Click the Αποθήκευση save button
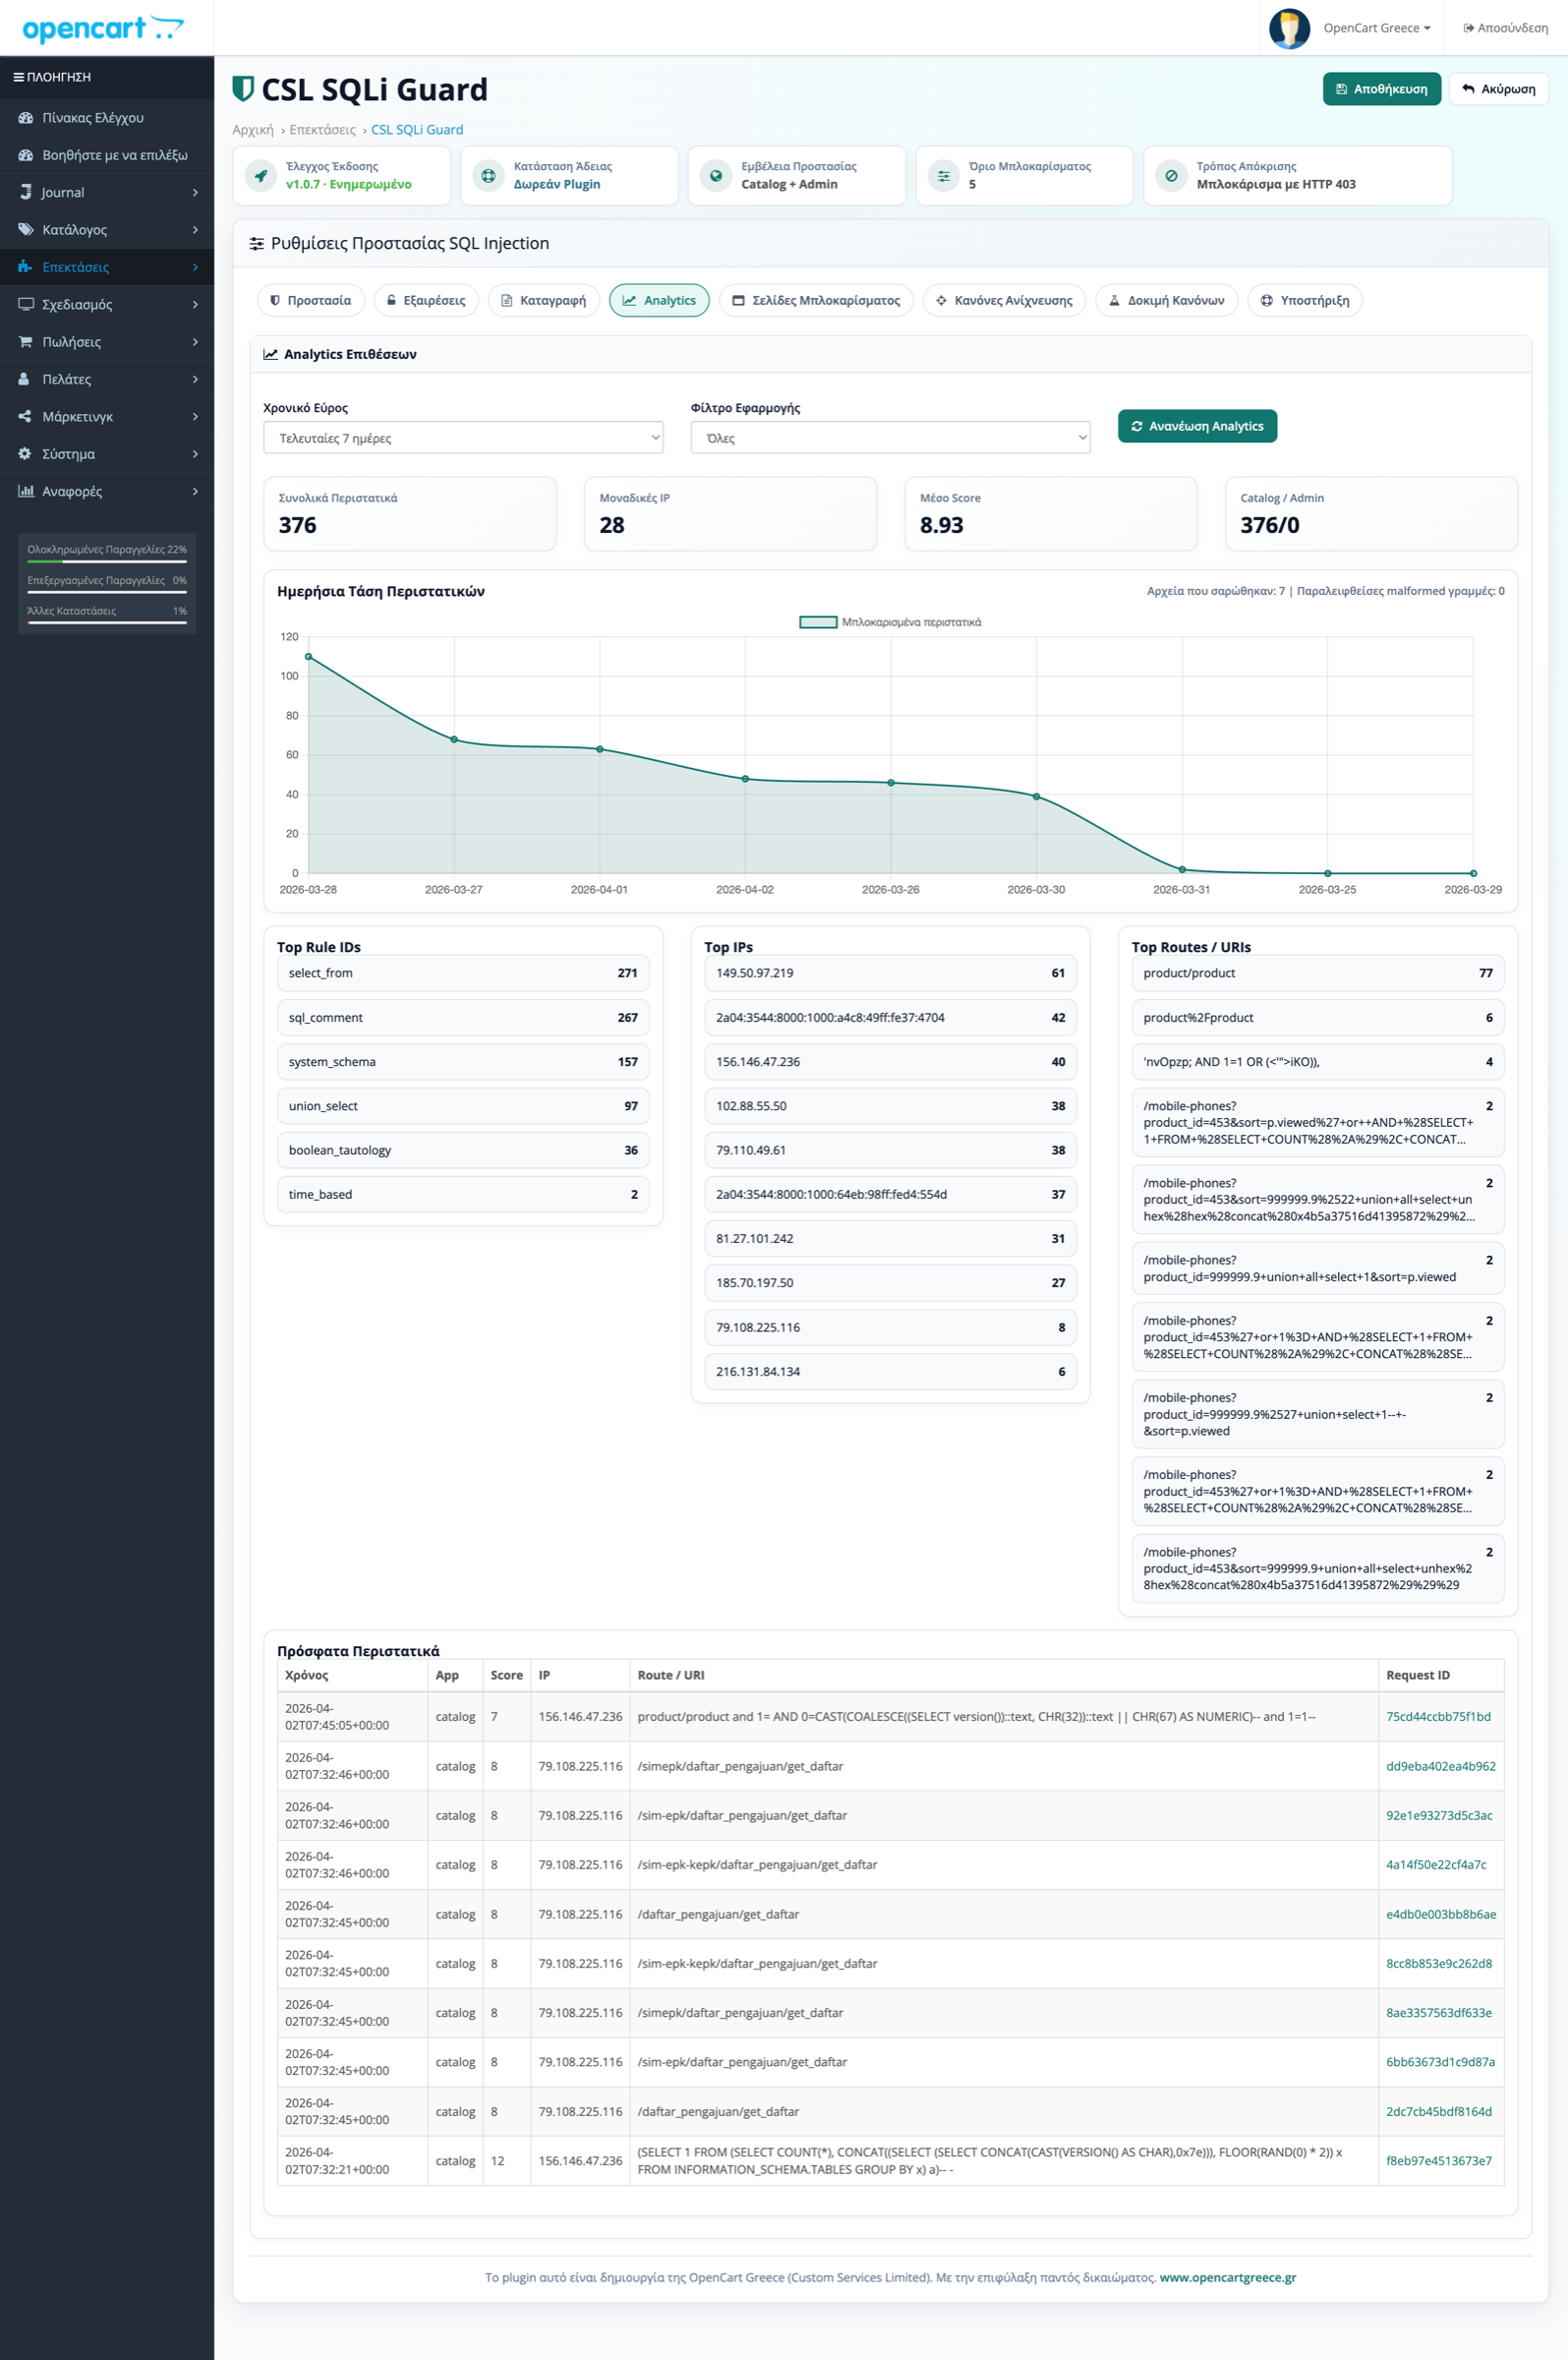The width and height of the screenshot is (1568, 2360). click(1382, 89)
